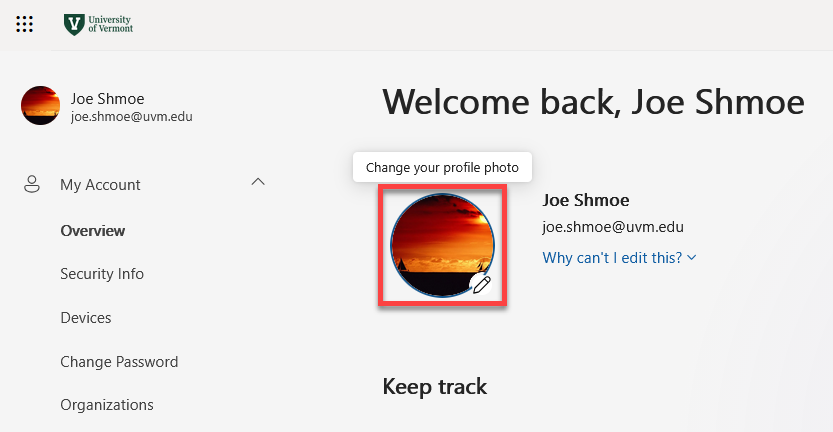Open the app launcher waffle icon
This screenshot has height=432, width=833.
click(x=25, y=24)
